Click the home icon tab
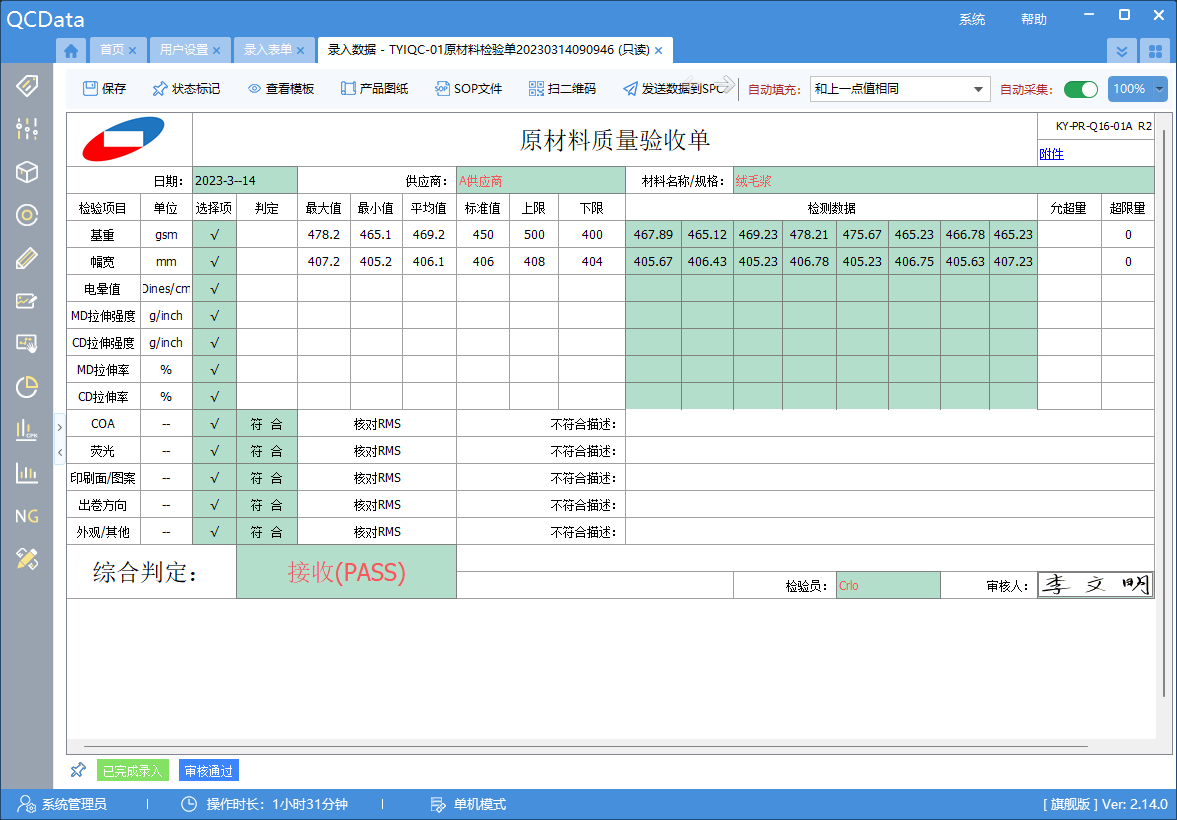This screenshot has width=1177, height=820. [x=71, y=50]
